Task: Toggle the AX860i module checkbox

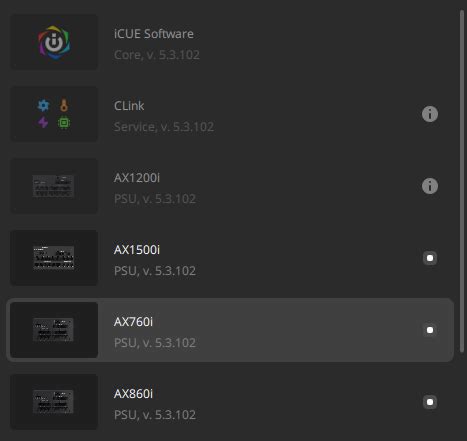Action: tap(430, 402)
